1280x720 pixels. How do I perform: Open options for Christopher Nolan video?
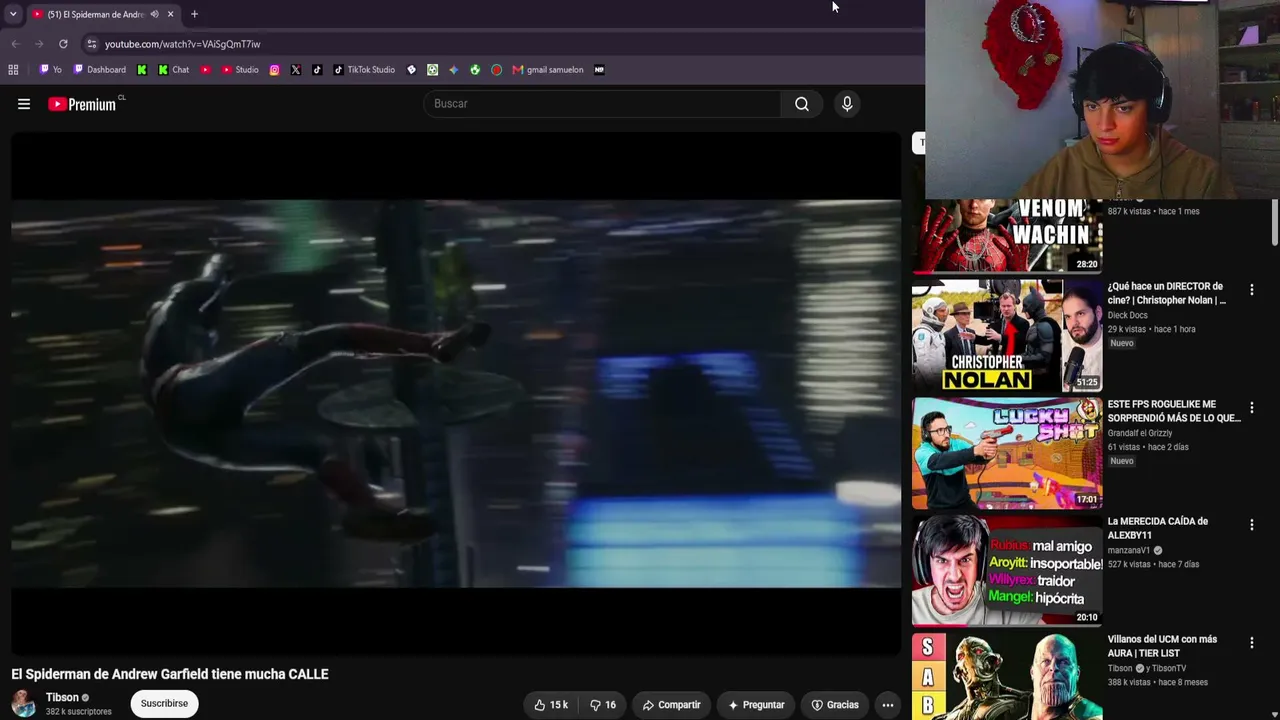tap(1251, 290)
